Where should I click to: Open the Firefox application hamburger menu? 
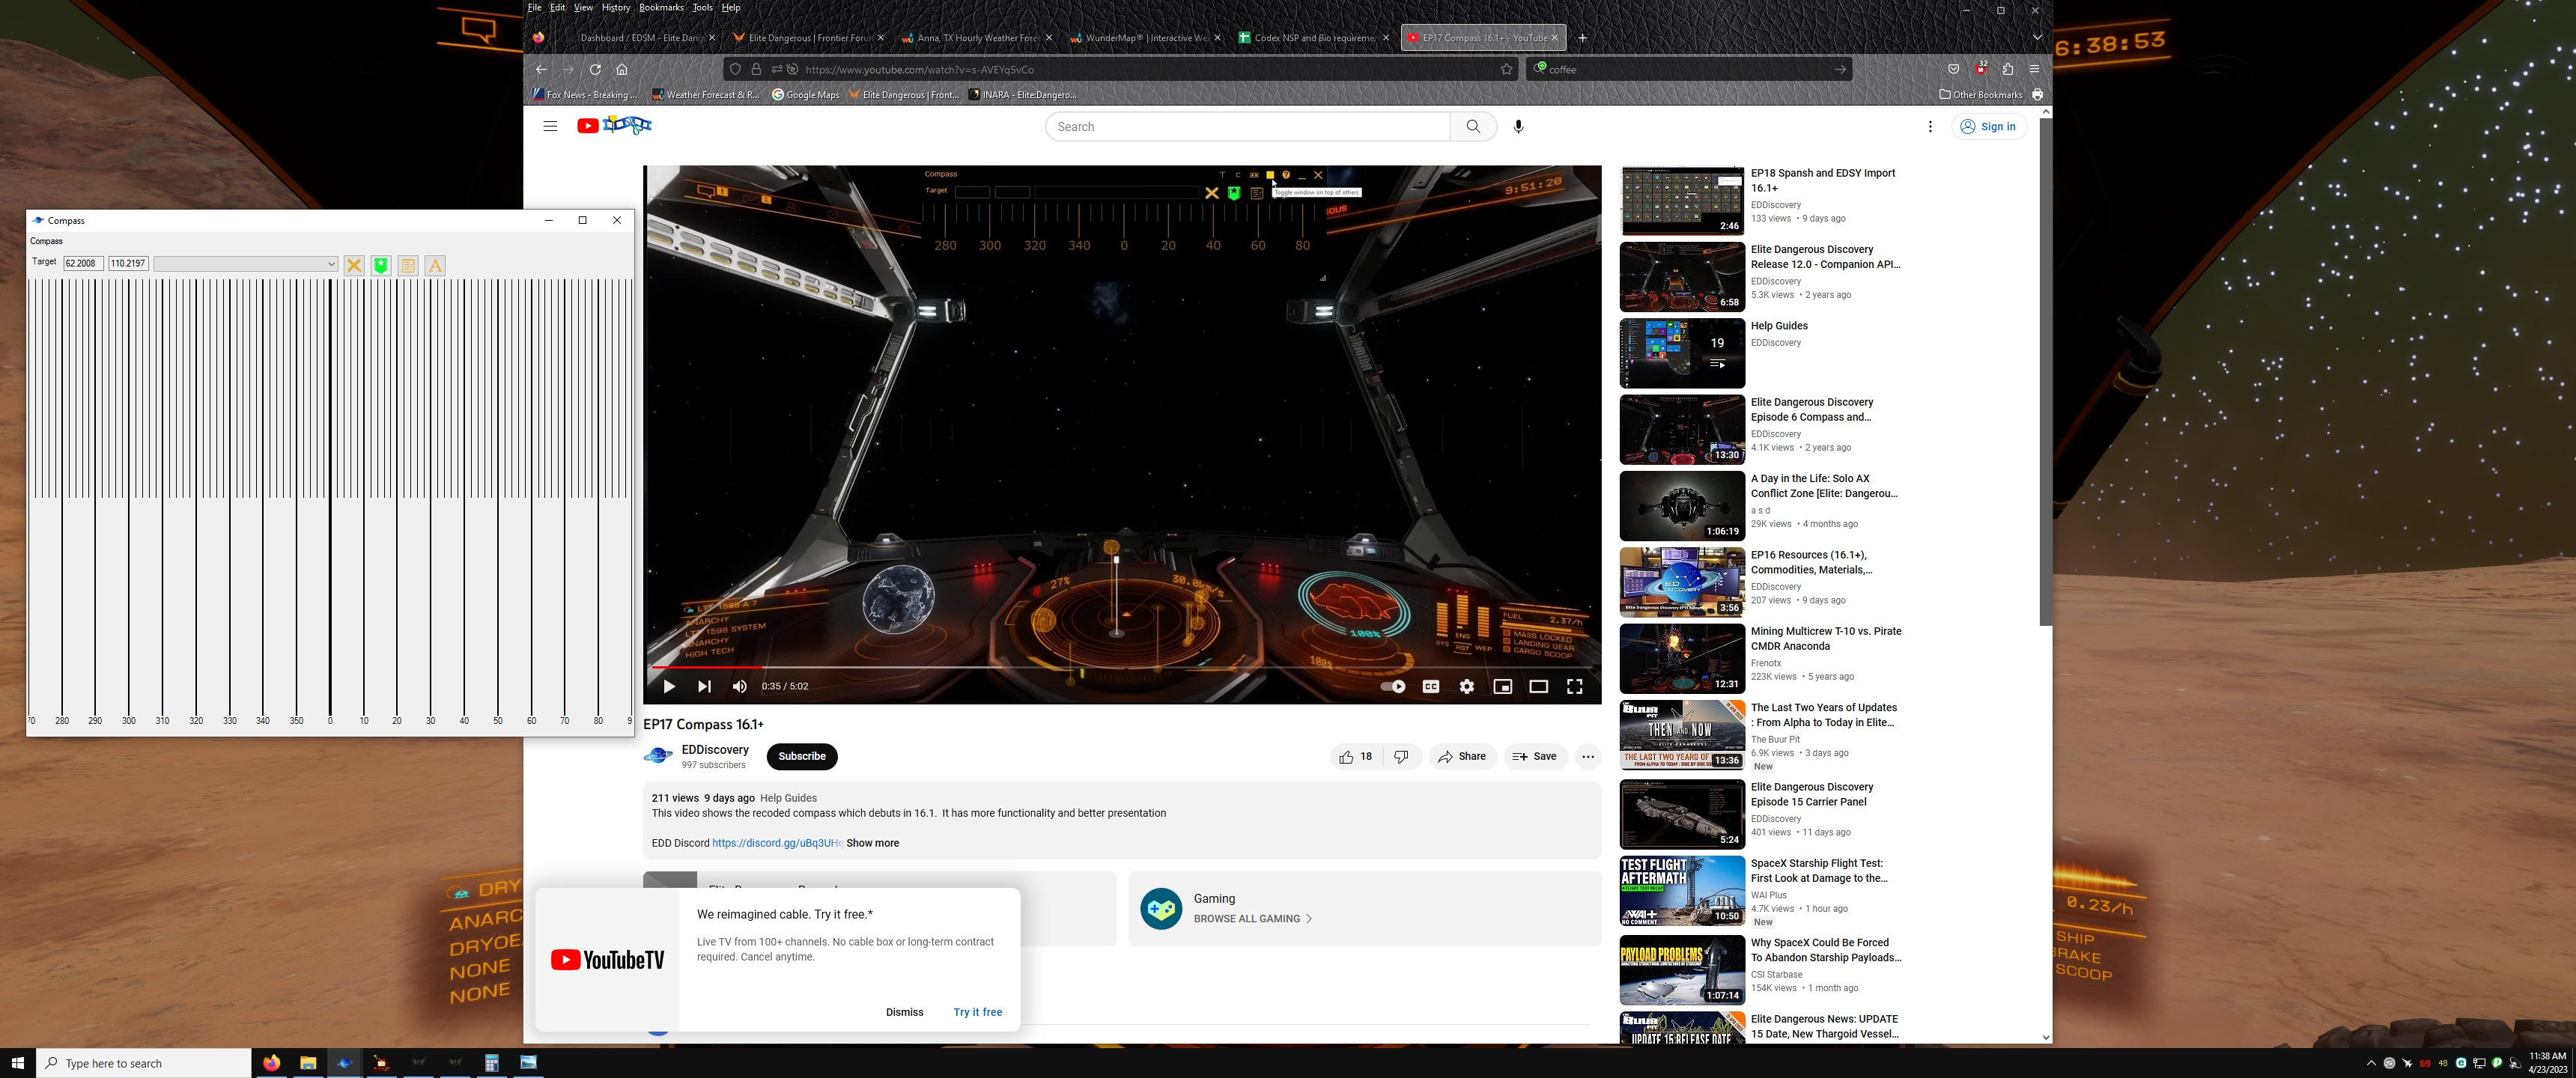pyautogui.click(x=2034, y=69)
